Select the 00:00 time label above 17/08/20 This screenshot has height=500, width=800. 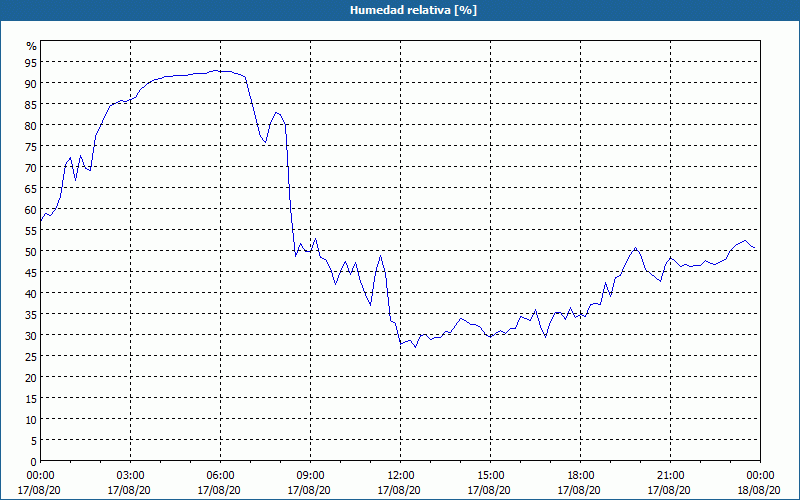coord(40,476)
